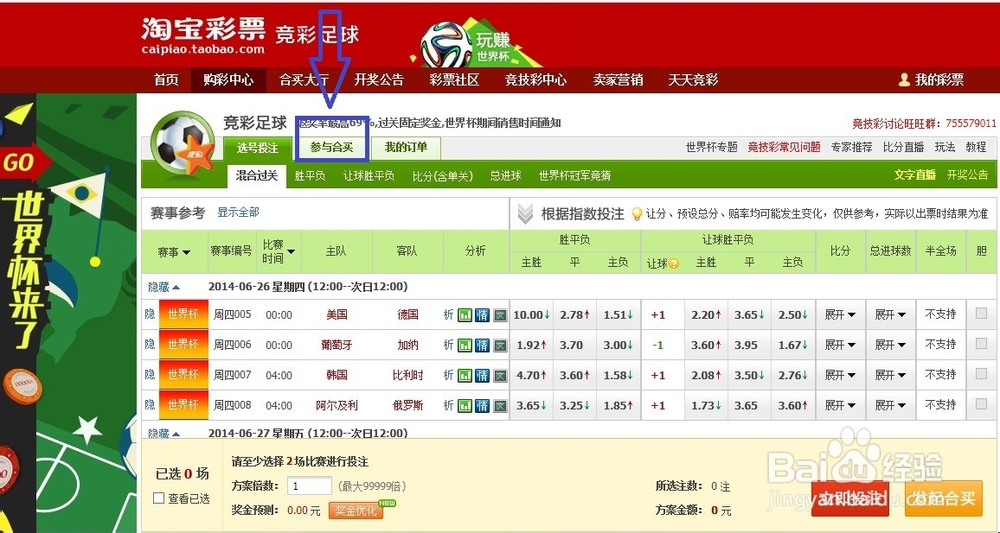Open 彩票社区 in top navigation

click(454, 80)
